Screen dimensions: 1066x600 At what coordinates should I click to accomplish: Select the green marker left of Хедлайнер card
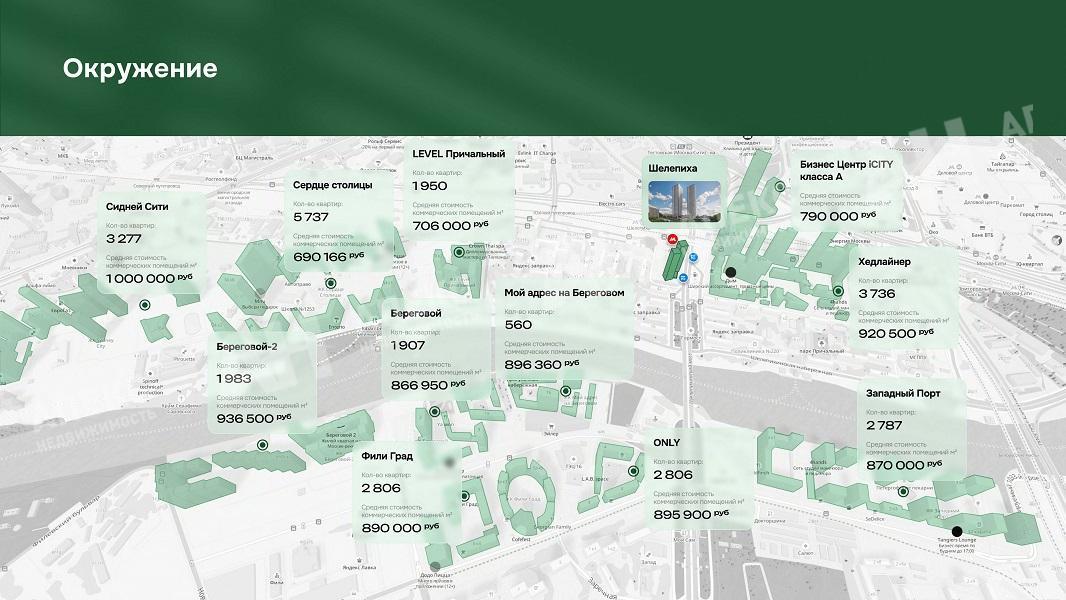(x=838, y=291)
